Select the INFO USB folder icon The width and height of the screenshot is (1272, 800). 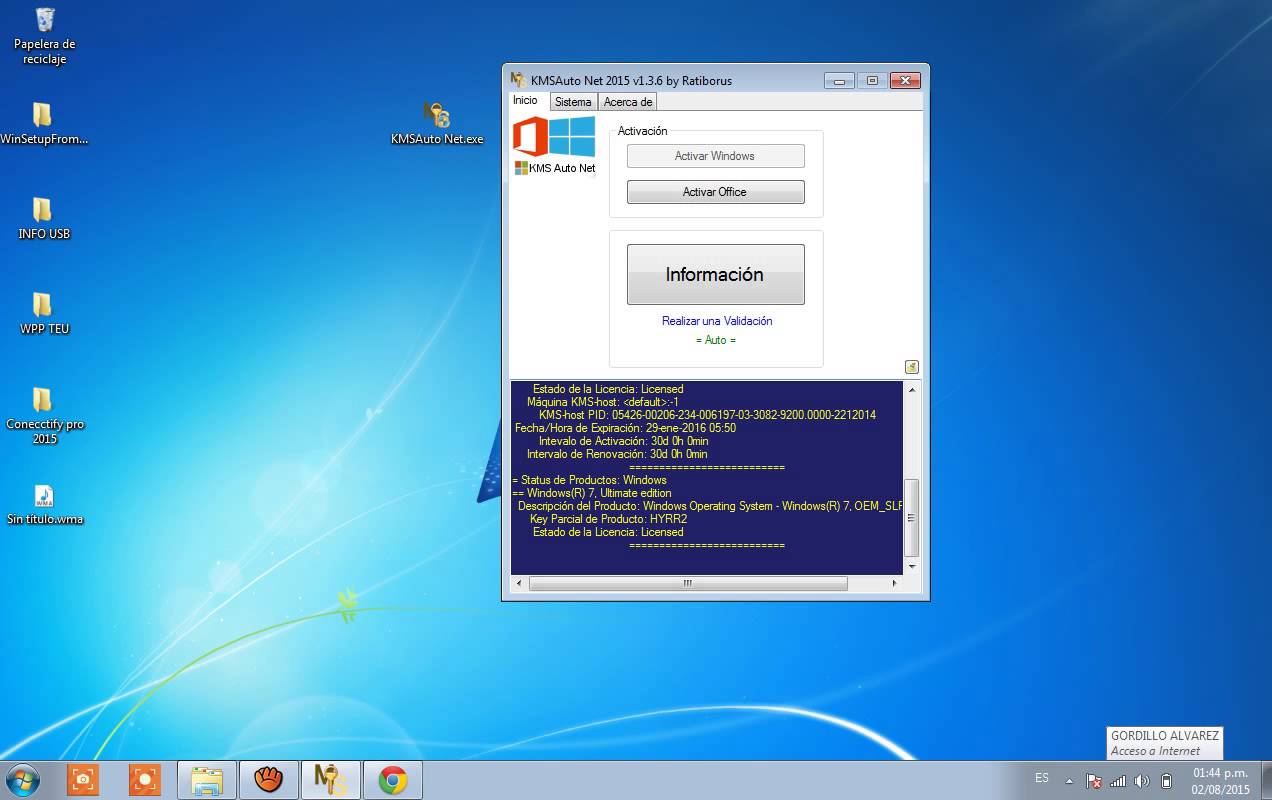click(44, 219)
